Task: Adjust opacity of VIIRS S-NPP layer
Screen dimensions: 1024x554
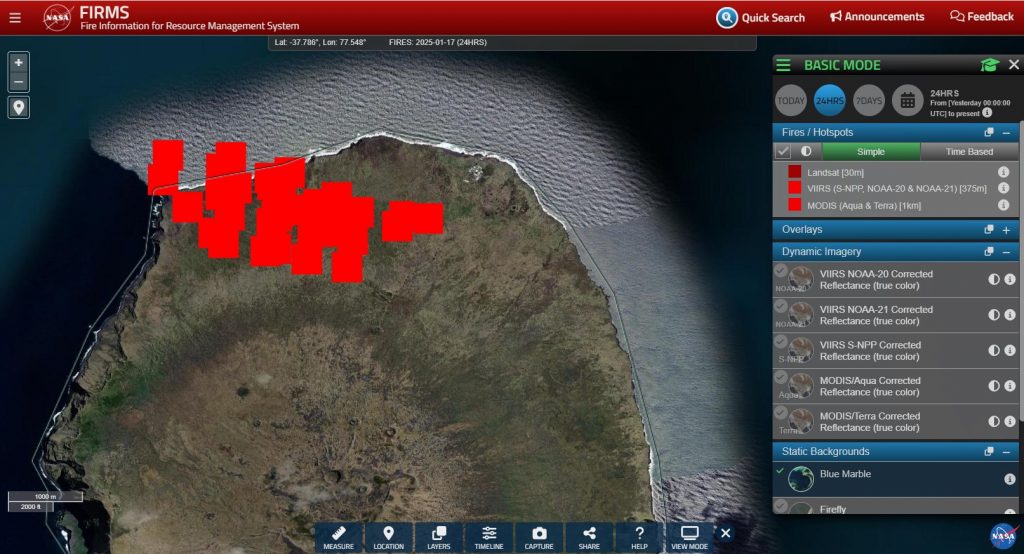Action: (x=994, y=350)
